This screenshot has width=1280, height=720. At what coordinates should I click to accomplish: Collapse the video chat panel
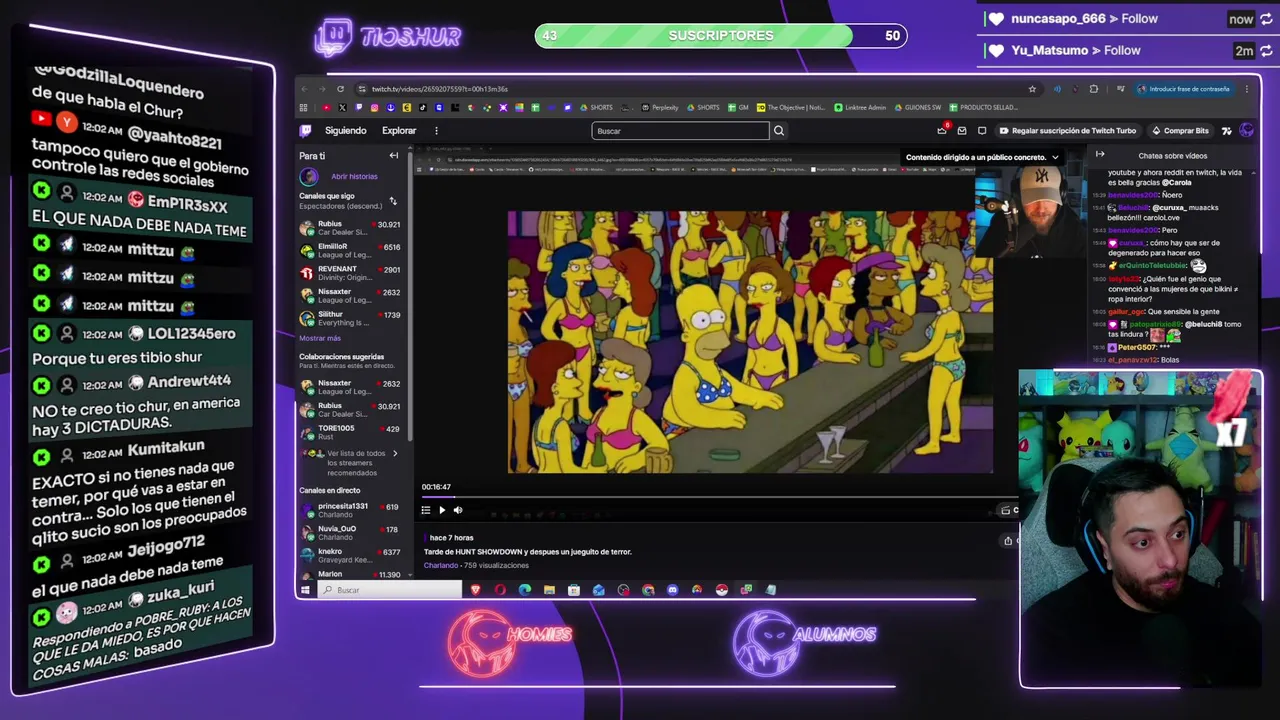click(1100, 155)
